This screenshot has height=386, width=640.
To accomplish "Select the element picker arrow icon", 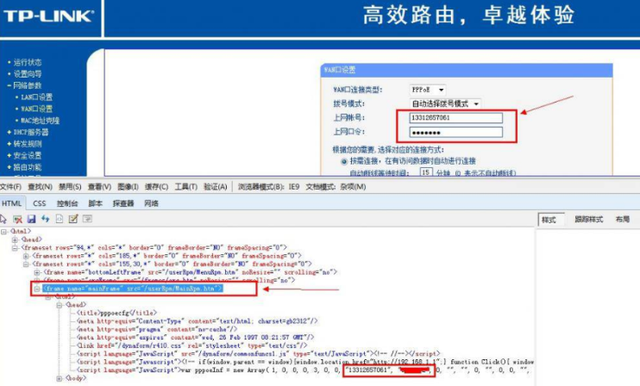I will coord(3,219).
